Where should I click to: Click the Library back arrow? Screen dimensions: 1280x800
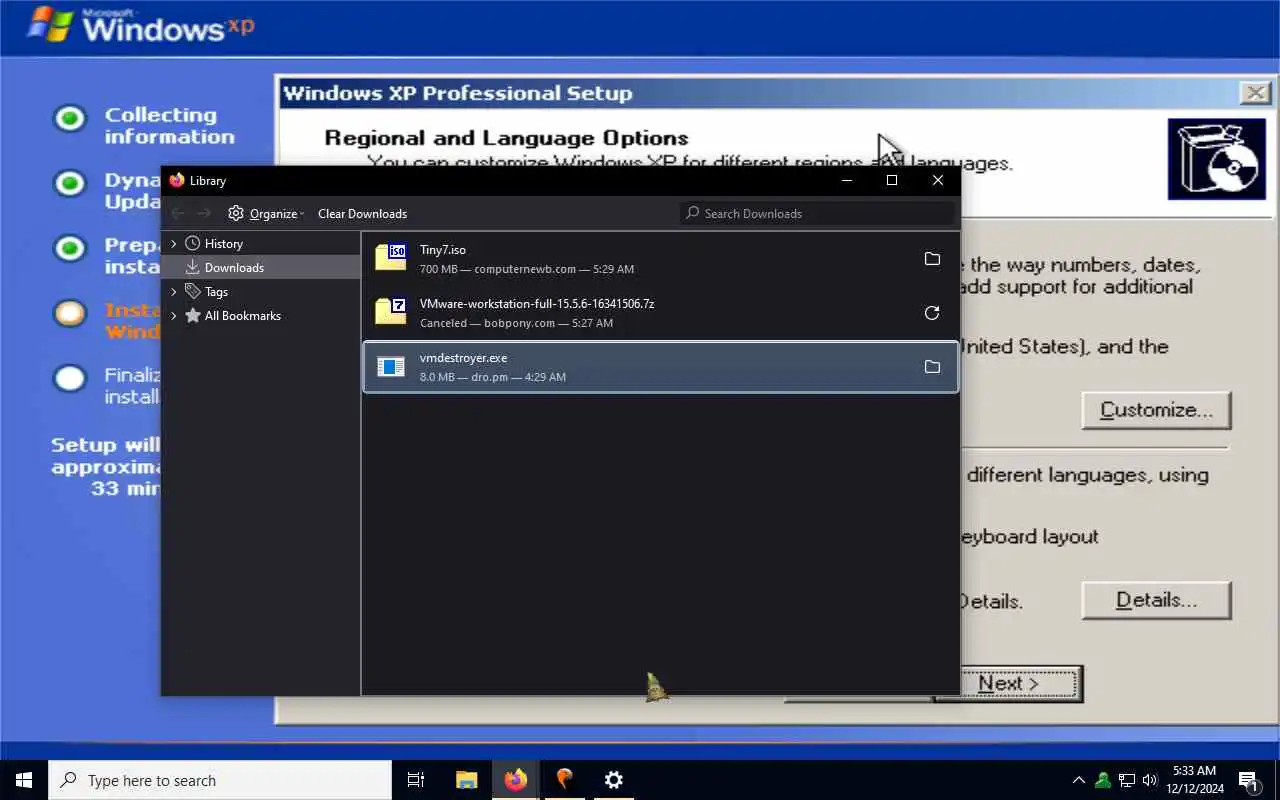pyautogui.click(x=178, y=213)
